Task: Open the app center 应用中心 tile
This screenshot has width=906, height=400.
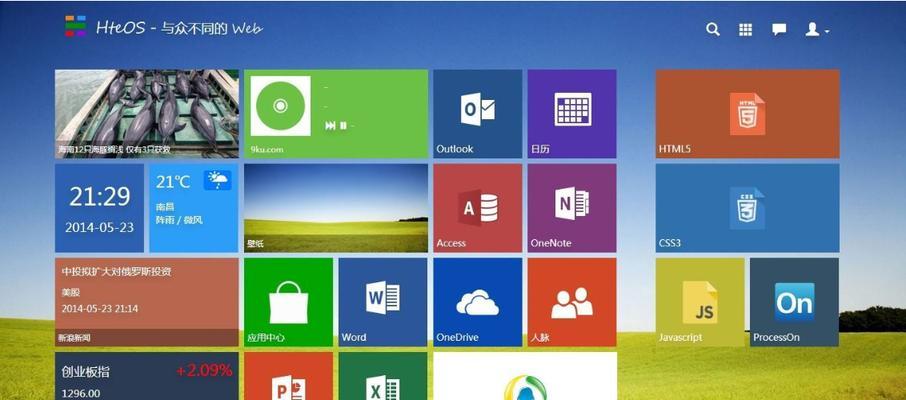Action: coord(288,302)
